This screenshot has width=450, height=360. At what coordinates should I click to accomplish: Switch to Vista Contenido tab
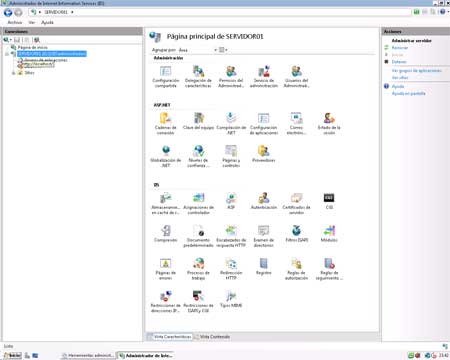coord(212,337)
